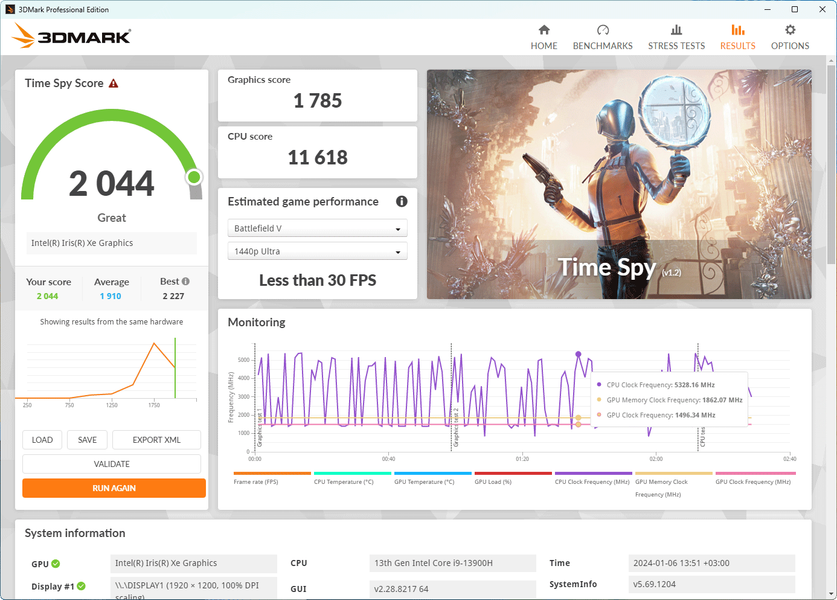Click the Time Spy preview image
The width and height of the screenshot is (837, 600).
point(619,184)
